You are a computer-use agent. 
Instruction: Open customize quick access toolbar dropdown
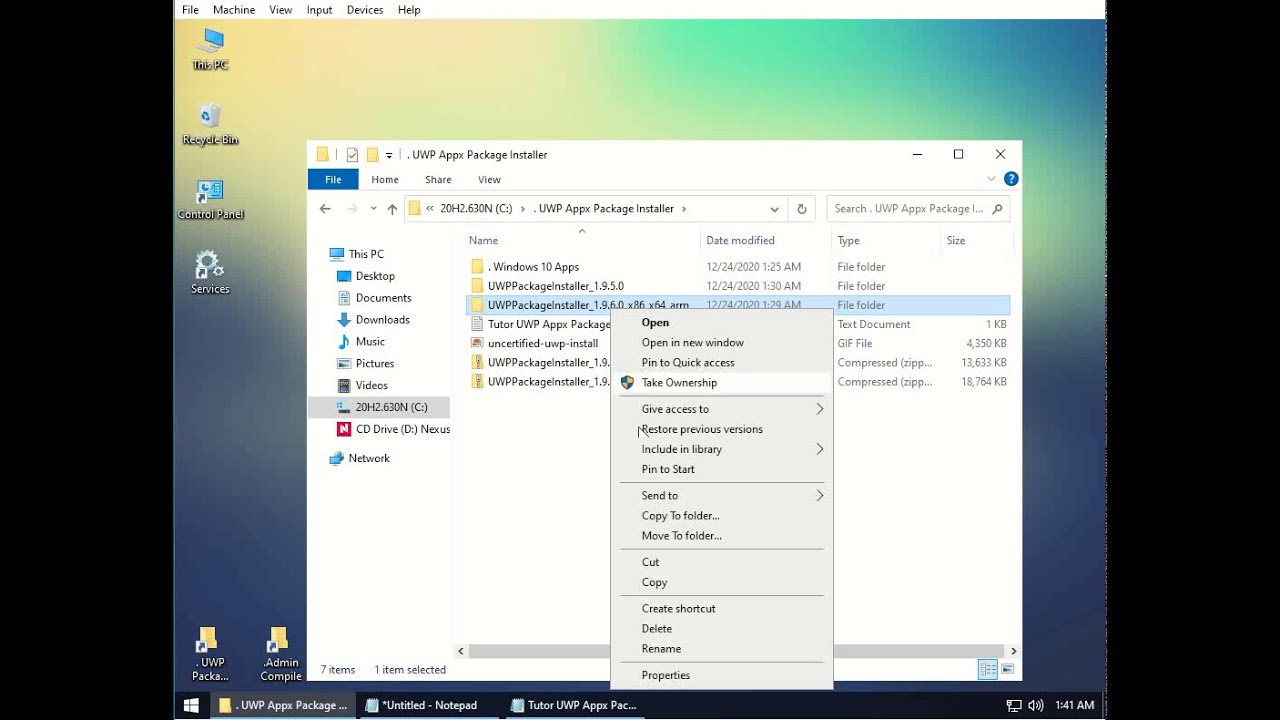click(389, 155)
